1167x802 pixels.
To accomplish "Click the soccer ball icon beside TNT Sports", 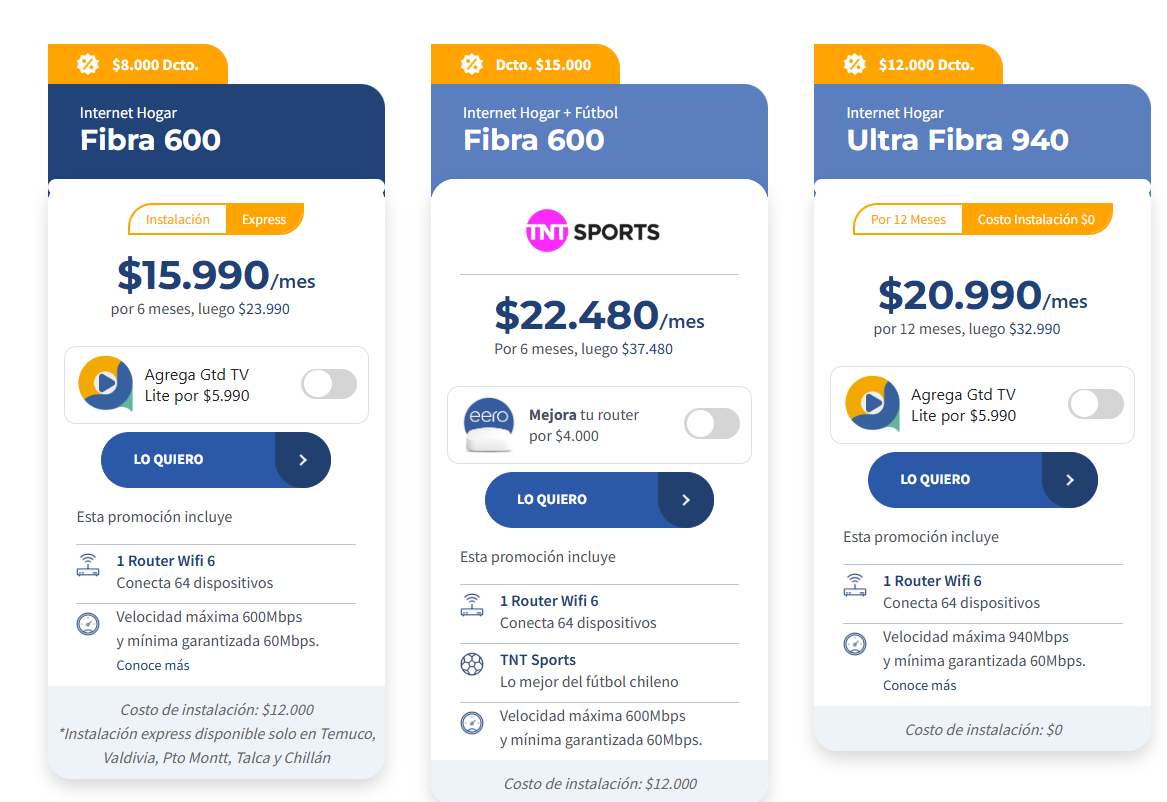I will click(x=472, y=663).
